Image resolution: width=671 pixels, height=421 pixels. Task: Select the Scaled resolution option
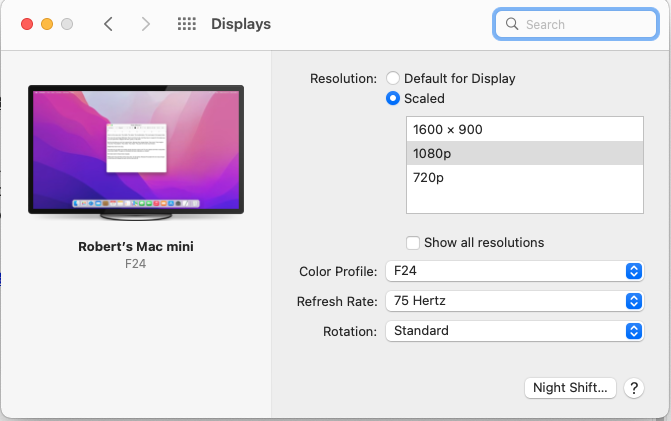(393, 98)
